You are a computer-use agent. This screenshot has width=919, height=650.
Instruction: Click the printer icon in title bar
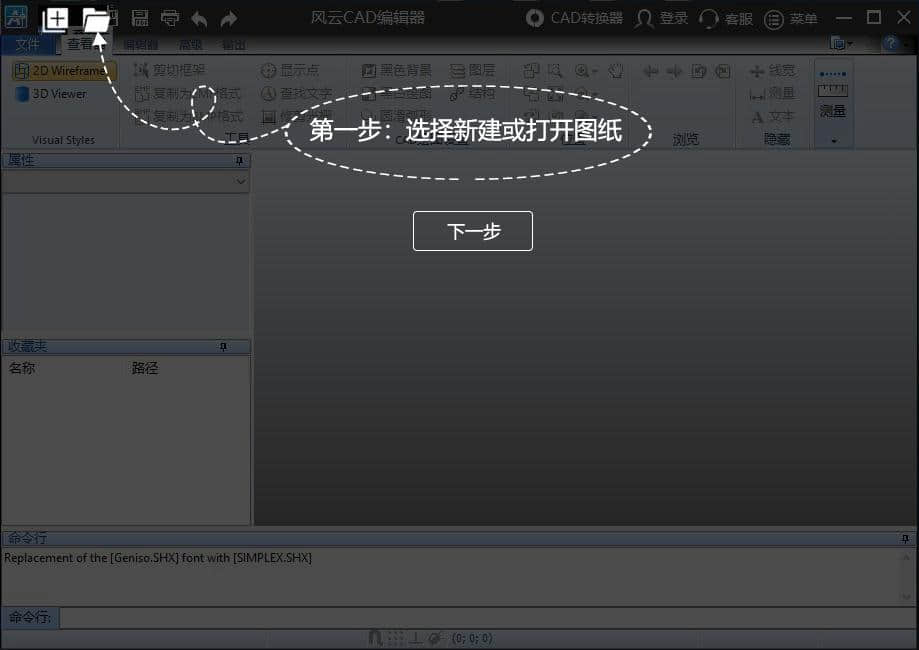170,19
